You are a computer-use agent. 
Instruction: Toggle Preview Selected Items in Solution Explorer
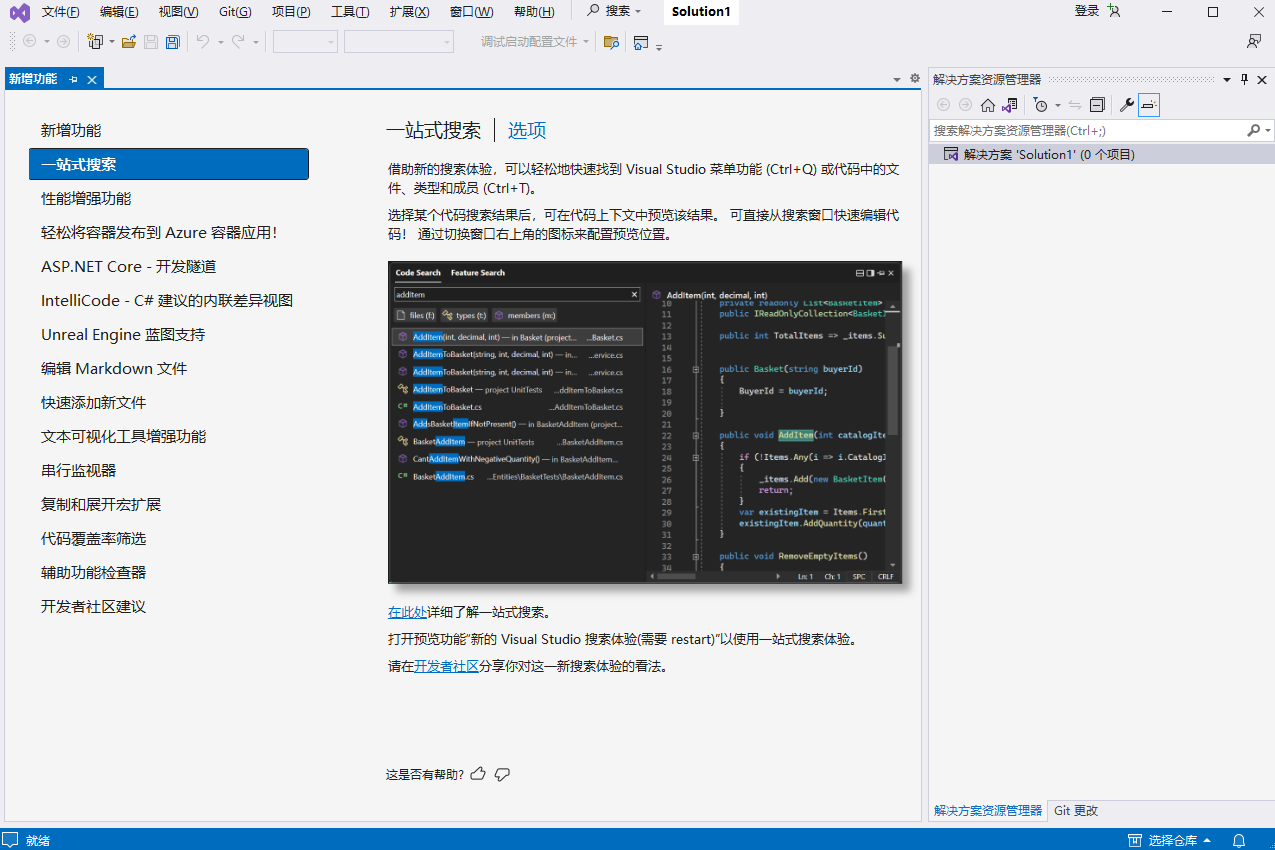coord(1149,104)
